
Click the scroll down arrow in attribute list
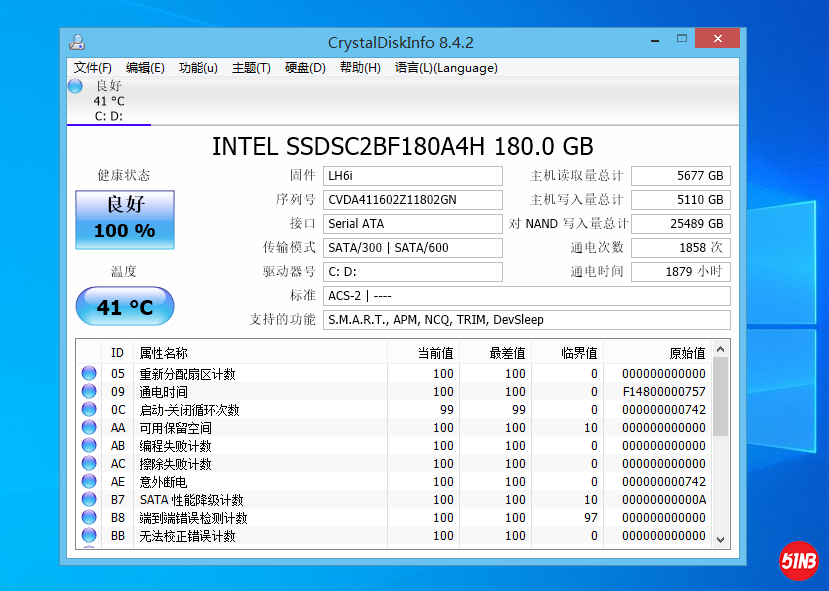click(720, 539)
